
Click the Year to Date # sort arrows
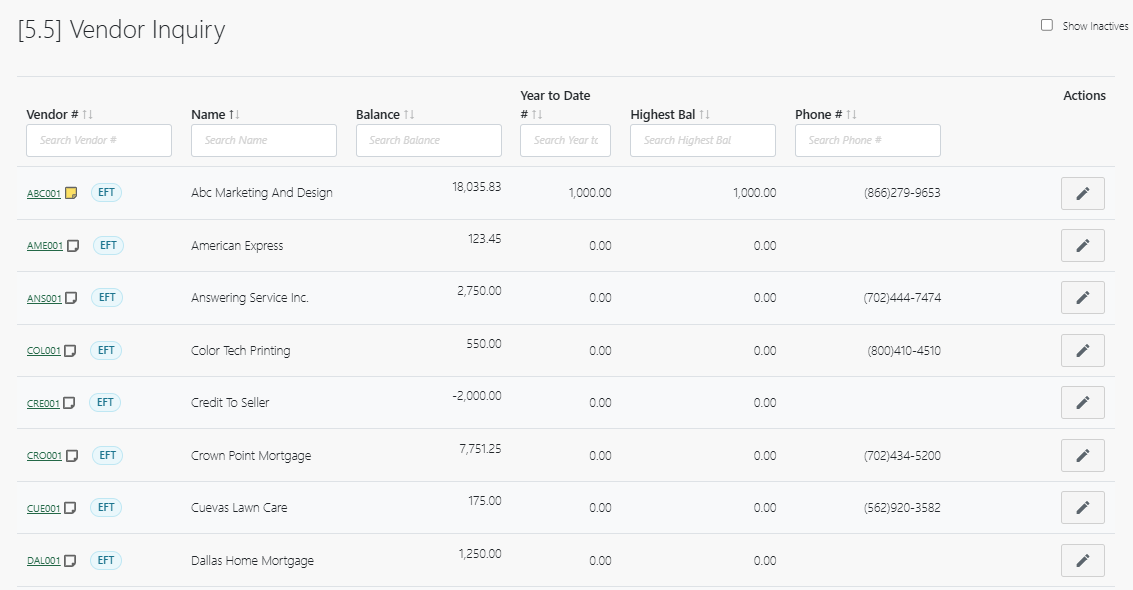538,114
